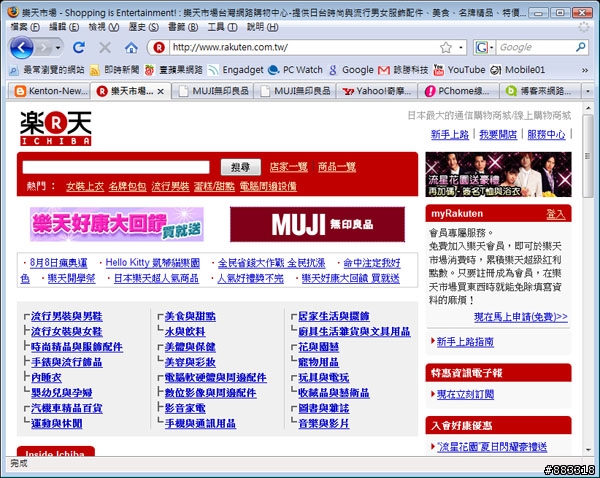The height and width of the screenshot is (478, 600).
Task: Open the list all tabs dropdown
Action: (x=588, y=91)
